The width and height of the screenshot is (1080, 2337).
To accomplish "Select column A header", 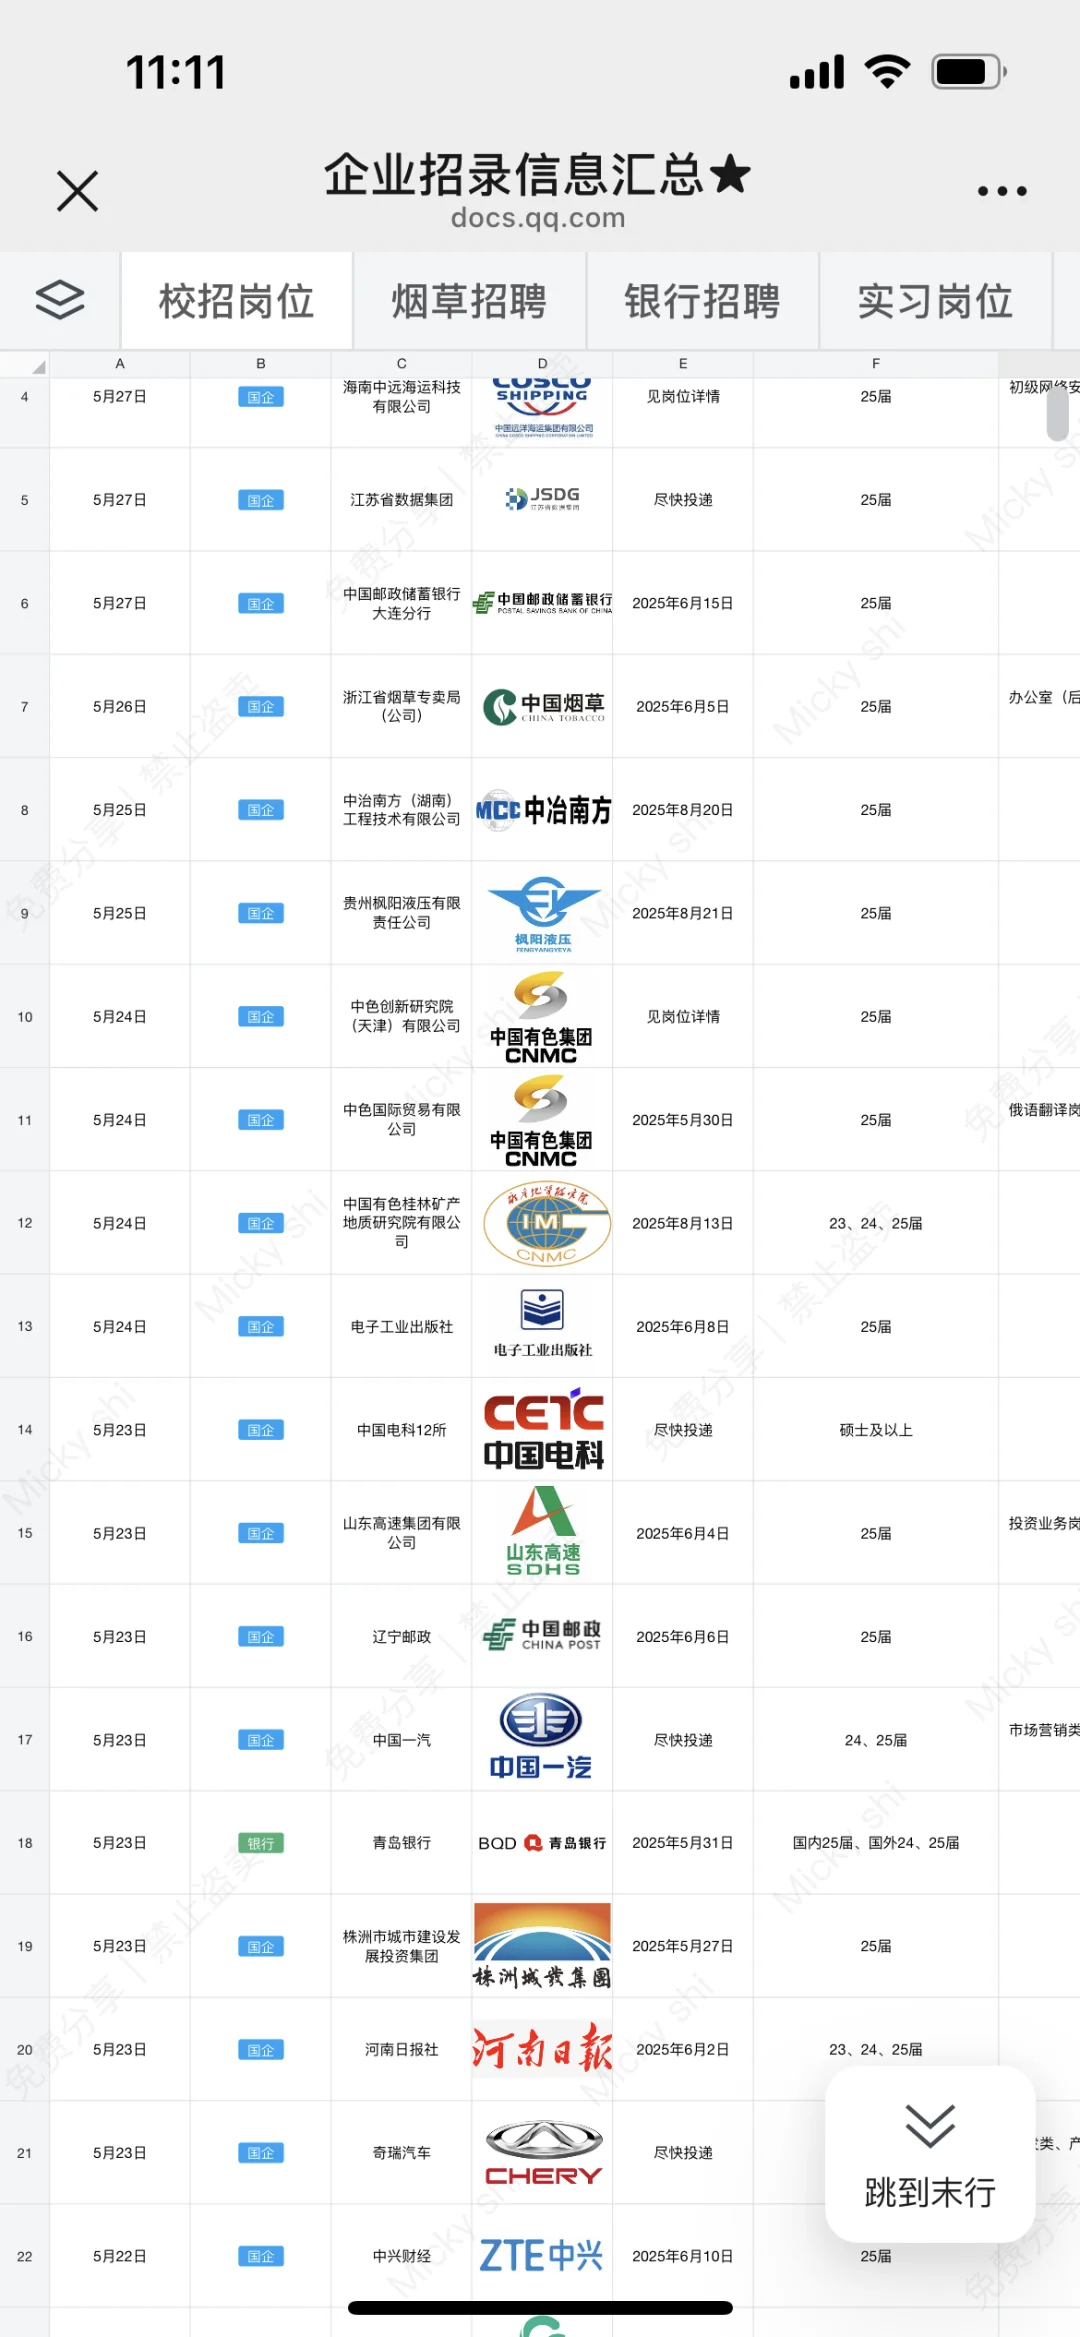I will coord(120,364).
